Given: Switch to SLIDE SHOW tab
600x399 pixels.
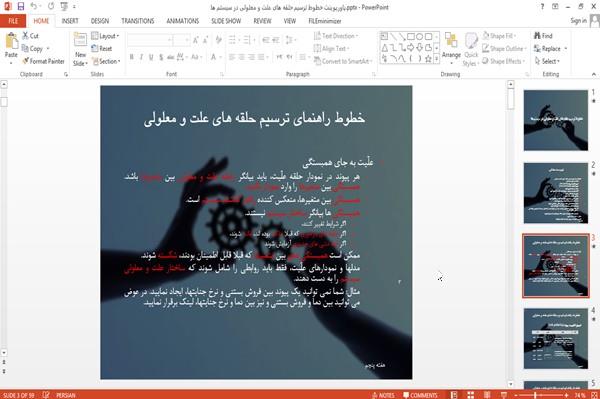Looking at the screenshot, I should [226, 21].
